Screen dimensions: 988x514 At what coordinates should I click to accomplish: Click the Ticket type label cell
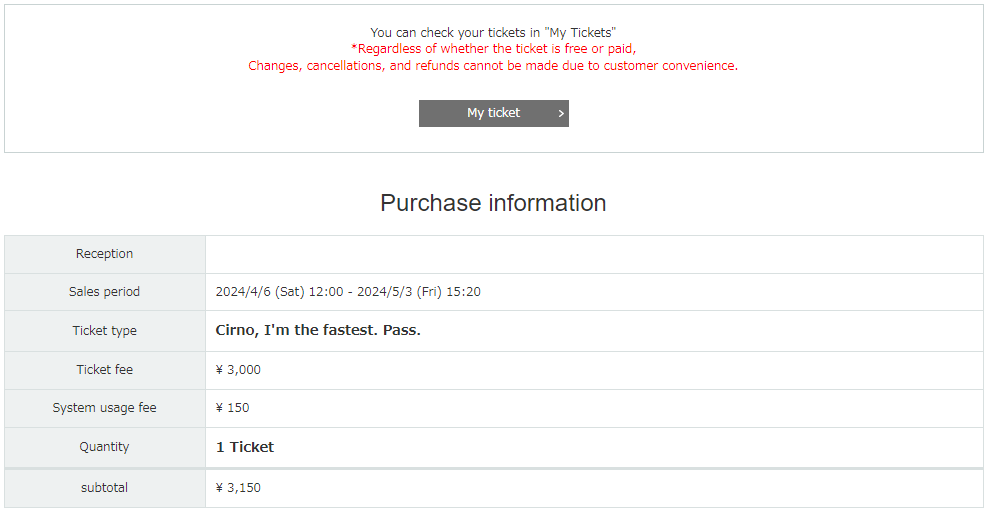[x=105, y=331]
